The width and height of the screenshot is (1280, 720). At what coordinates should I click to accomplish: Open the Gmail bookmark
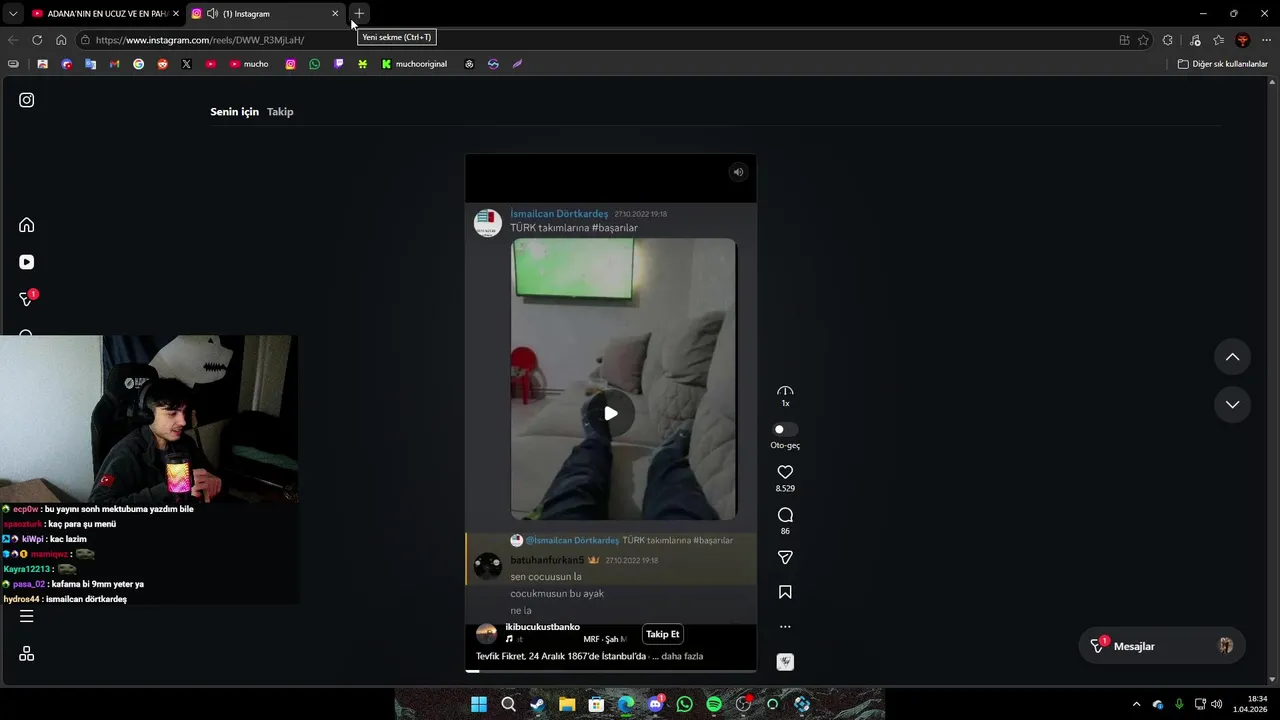(x=114, y=64)
